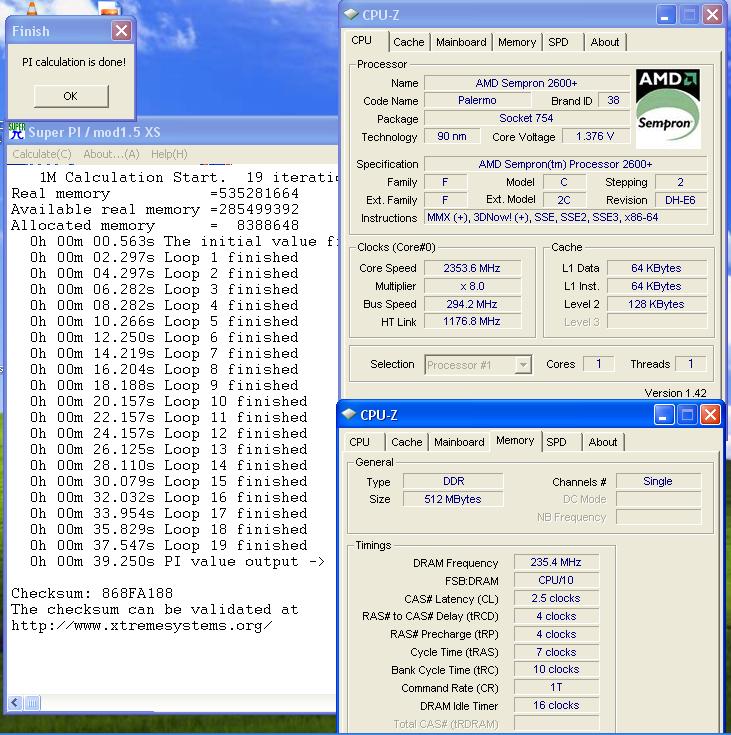Screen dimensions: 731x735
Task: Click the DRAM Frequency value 235.4 MHz
Action: (x=556, y=562)
